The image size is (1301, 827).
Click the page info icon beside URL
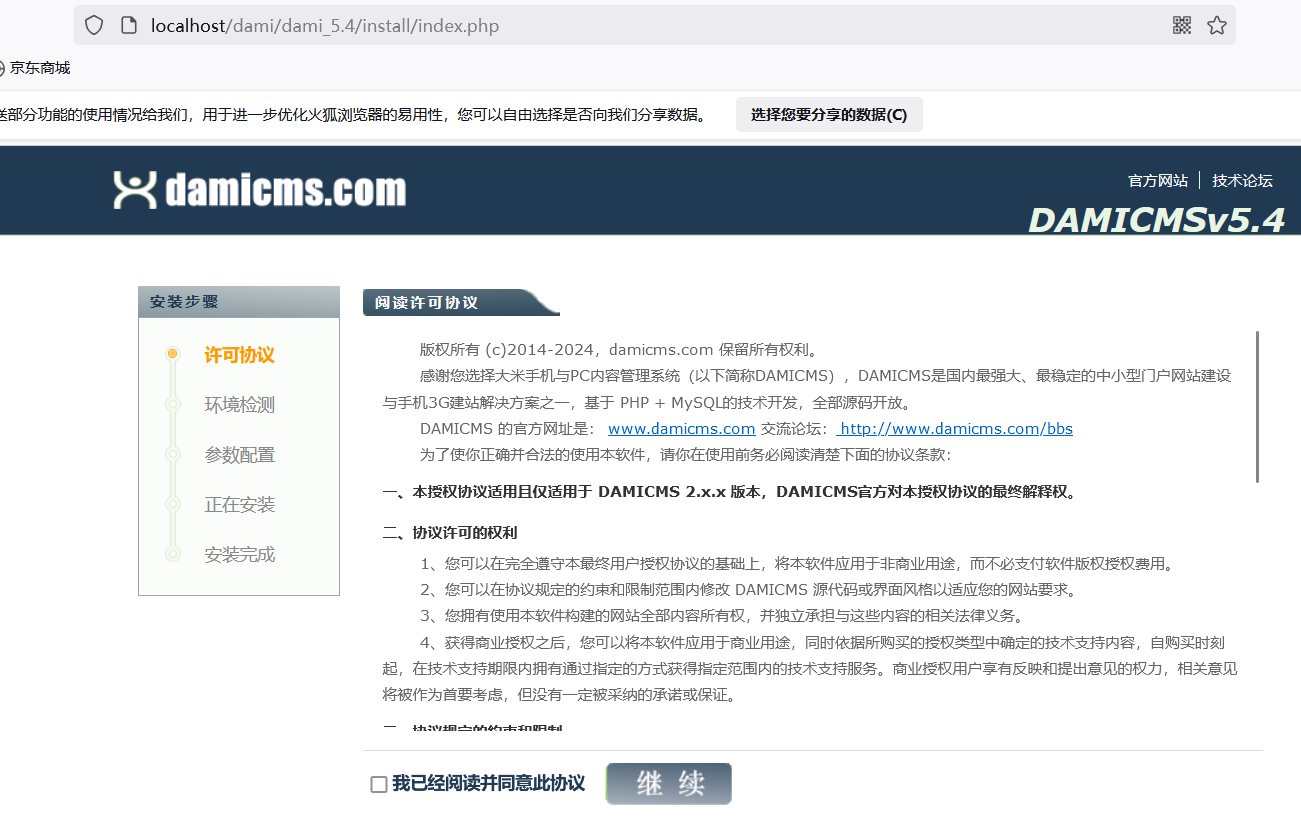(x=128, y=26)
